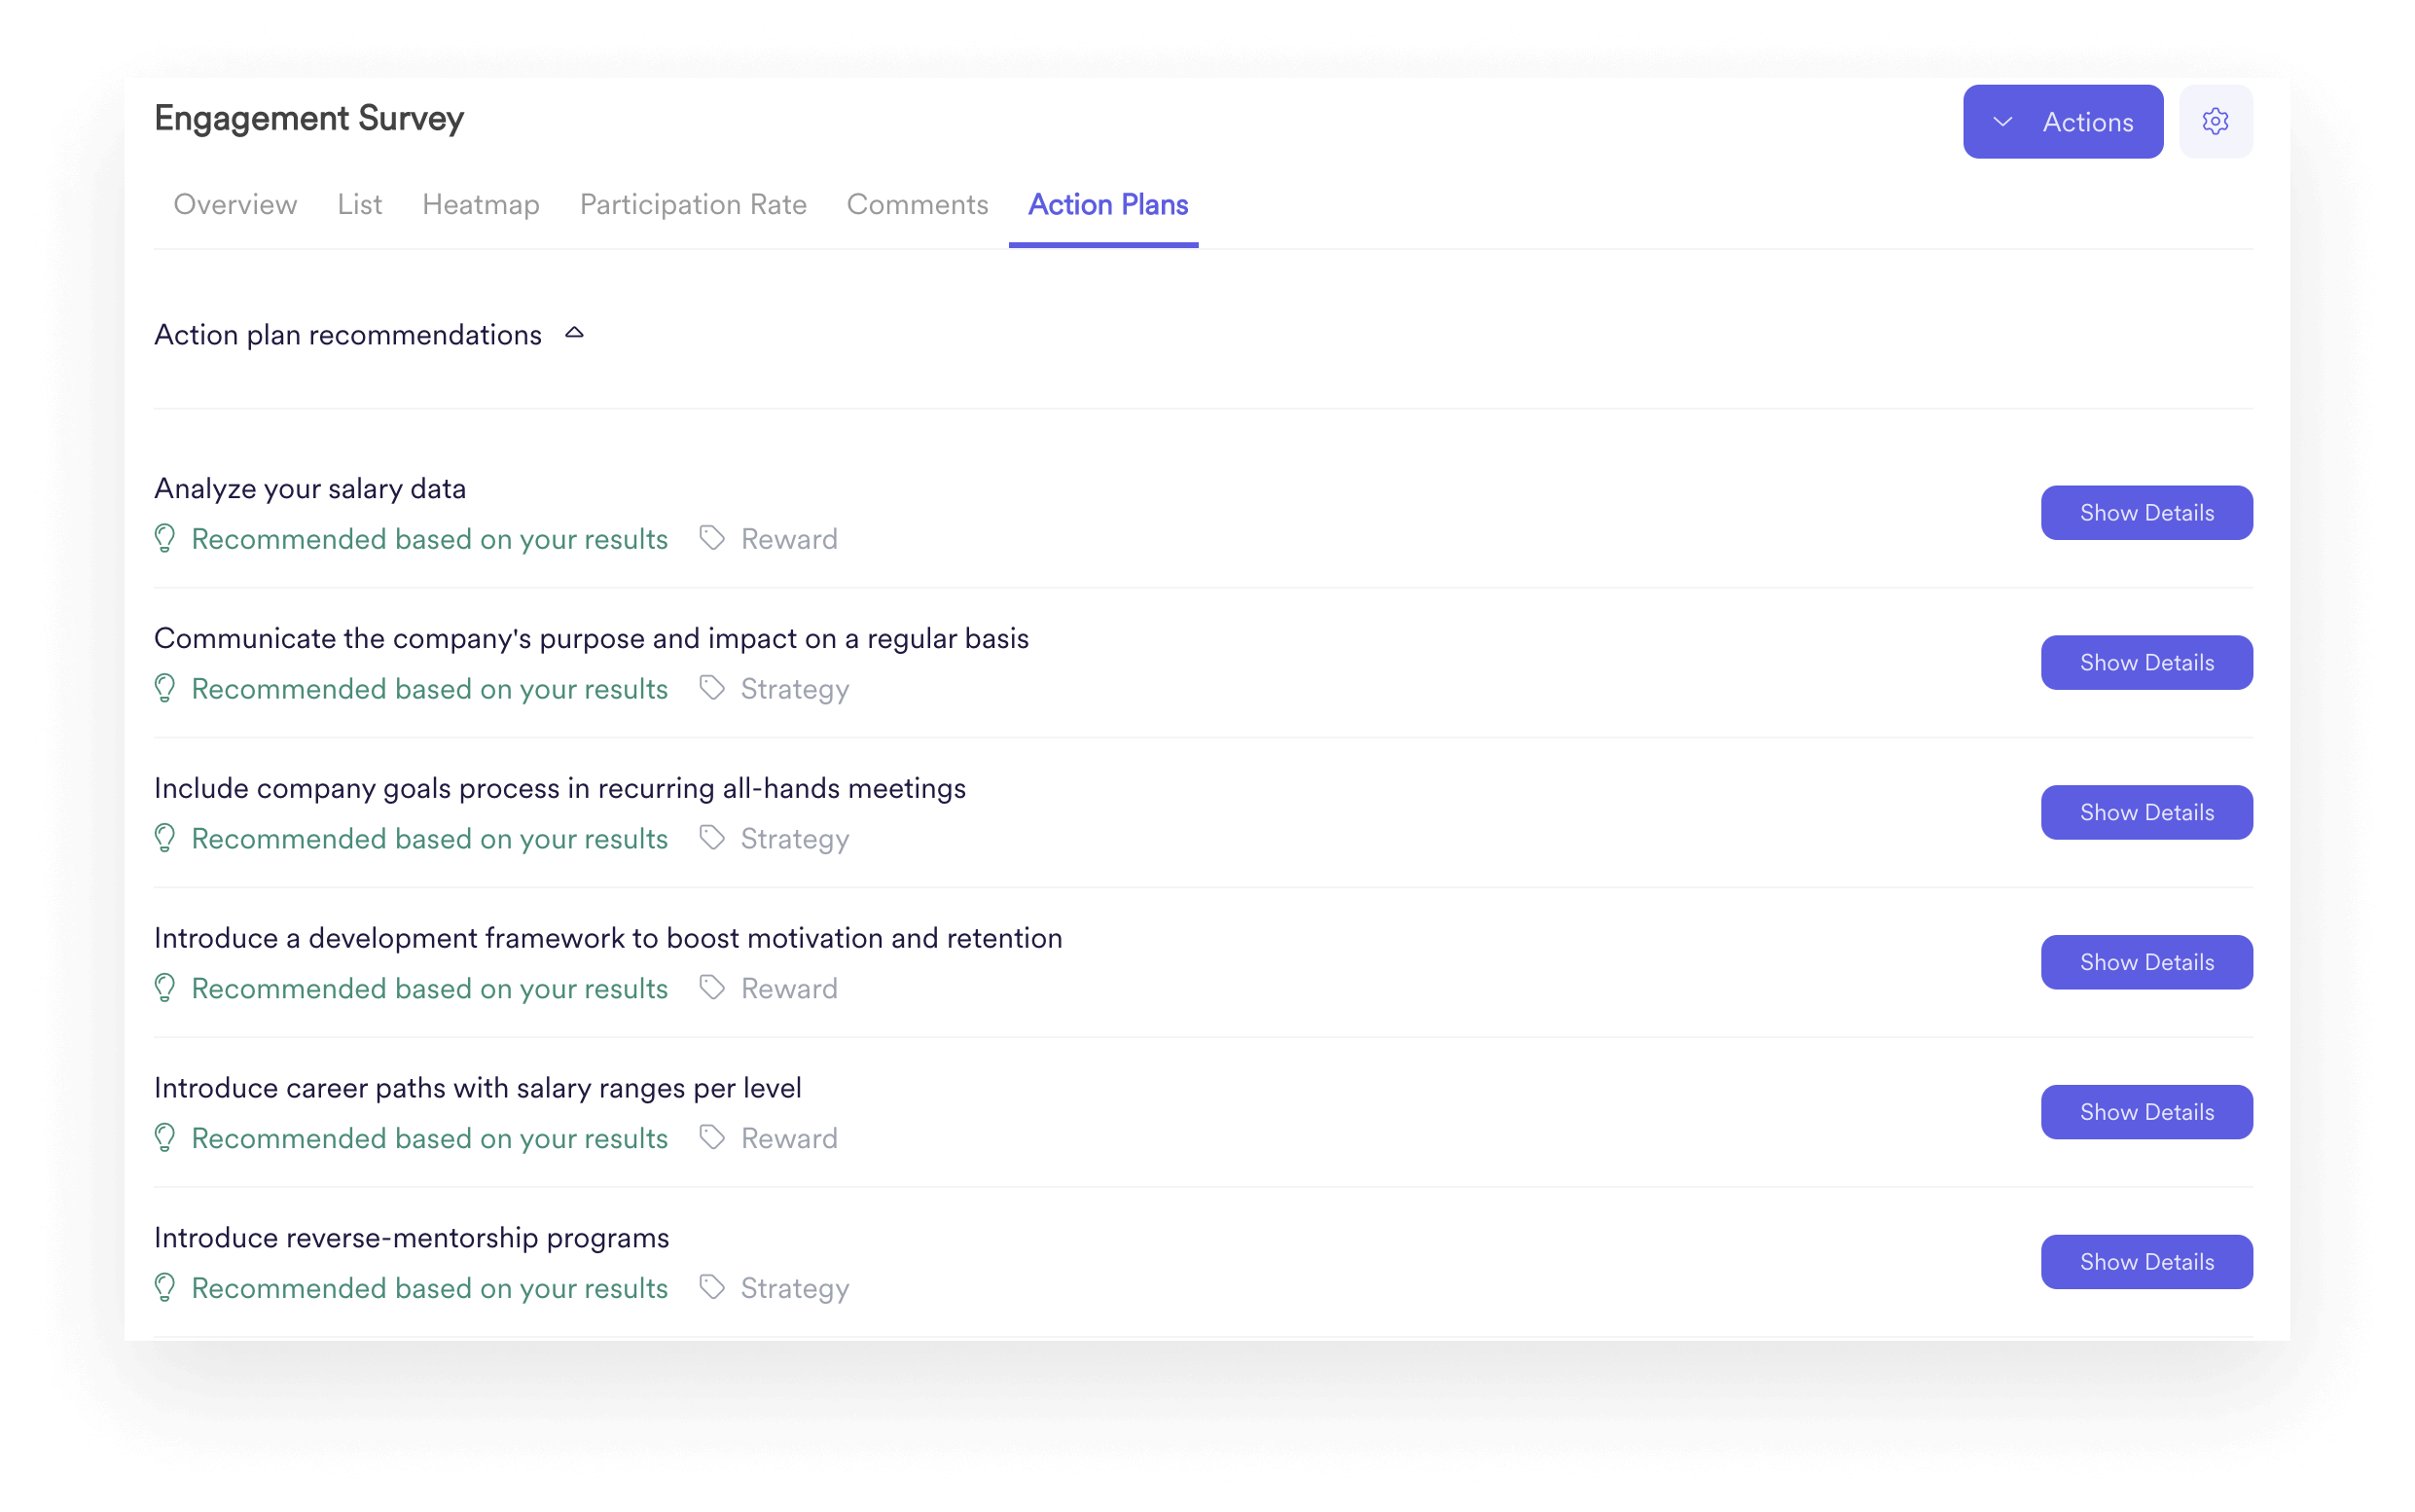This screenshot has width=2415, height=1512.
Task: Click 'Recommended based on your results' for salary data
Action: coord(428,538)
